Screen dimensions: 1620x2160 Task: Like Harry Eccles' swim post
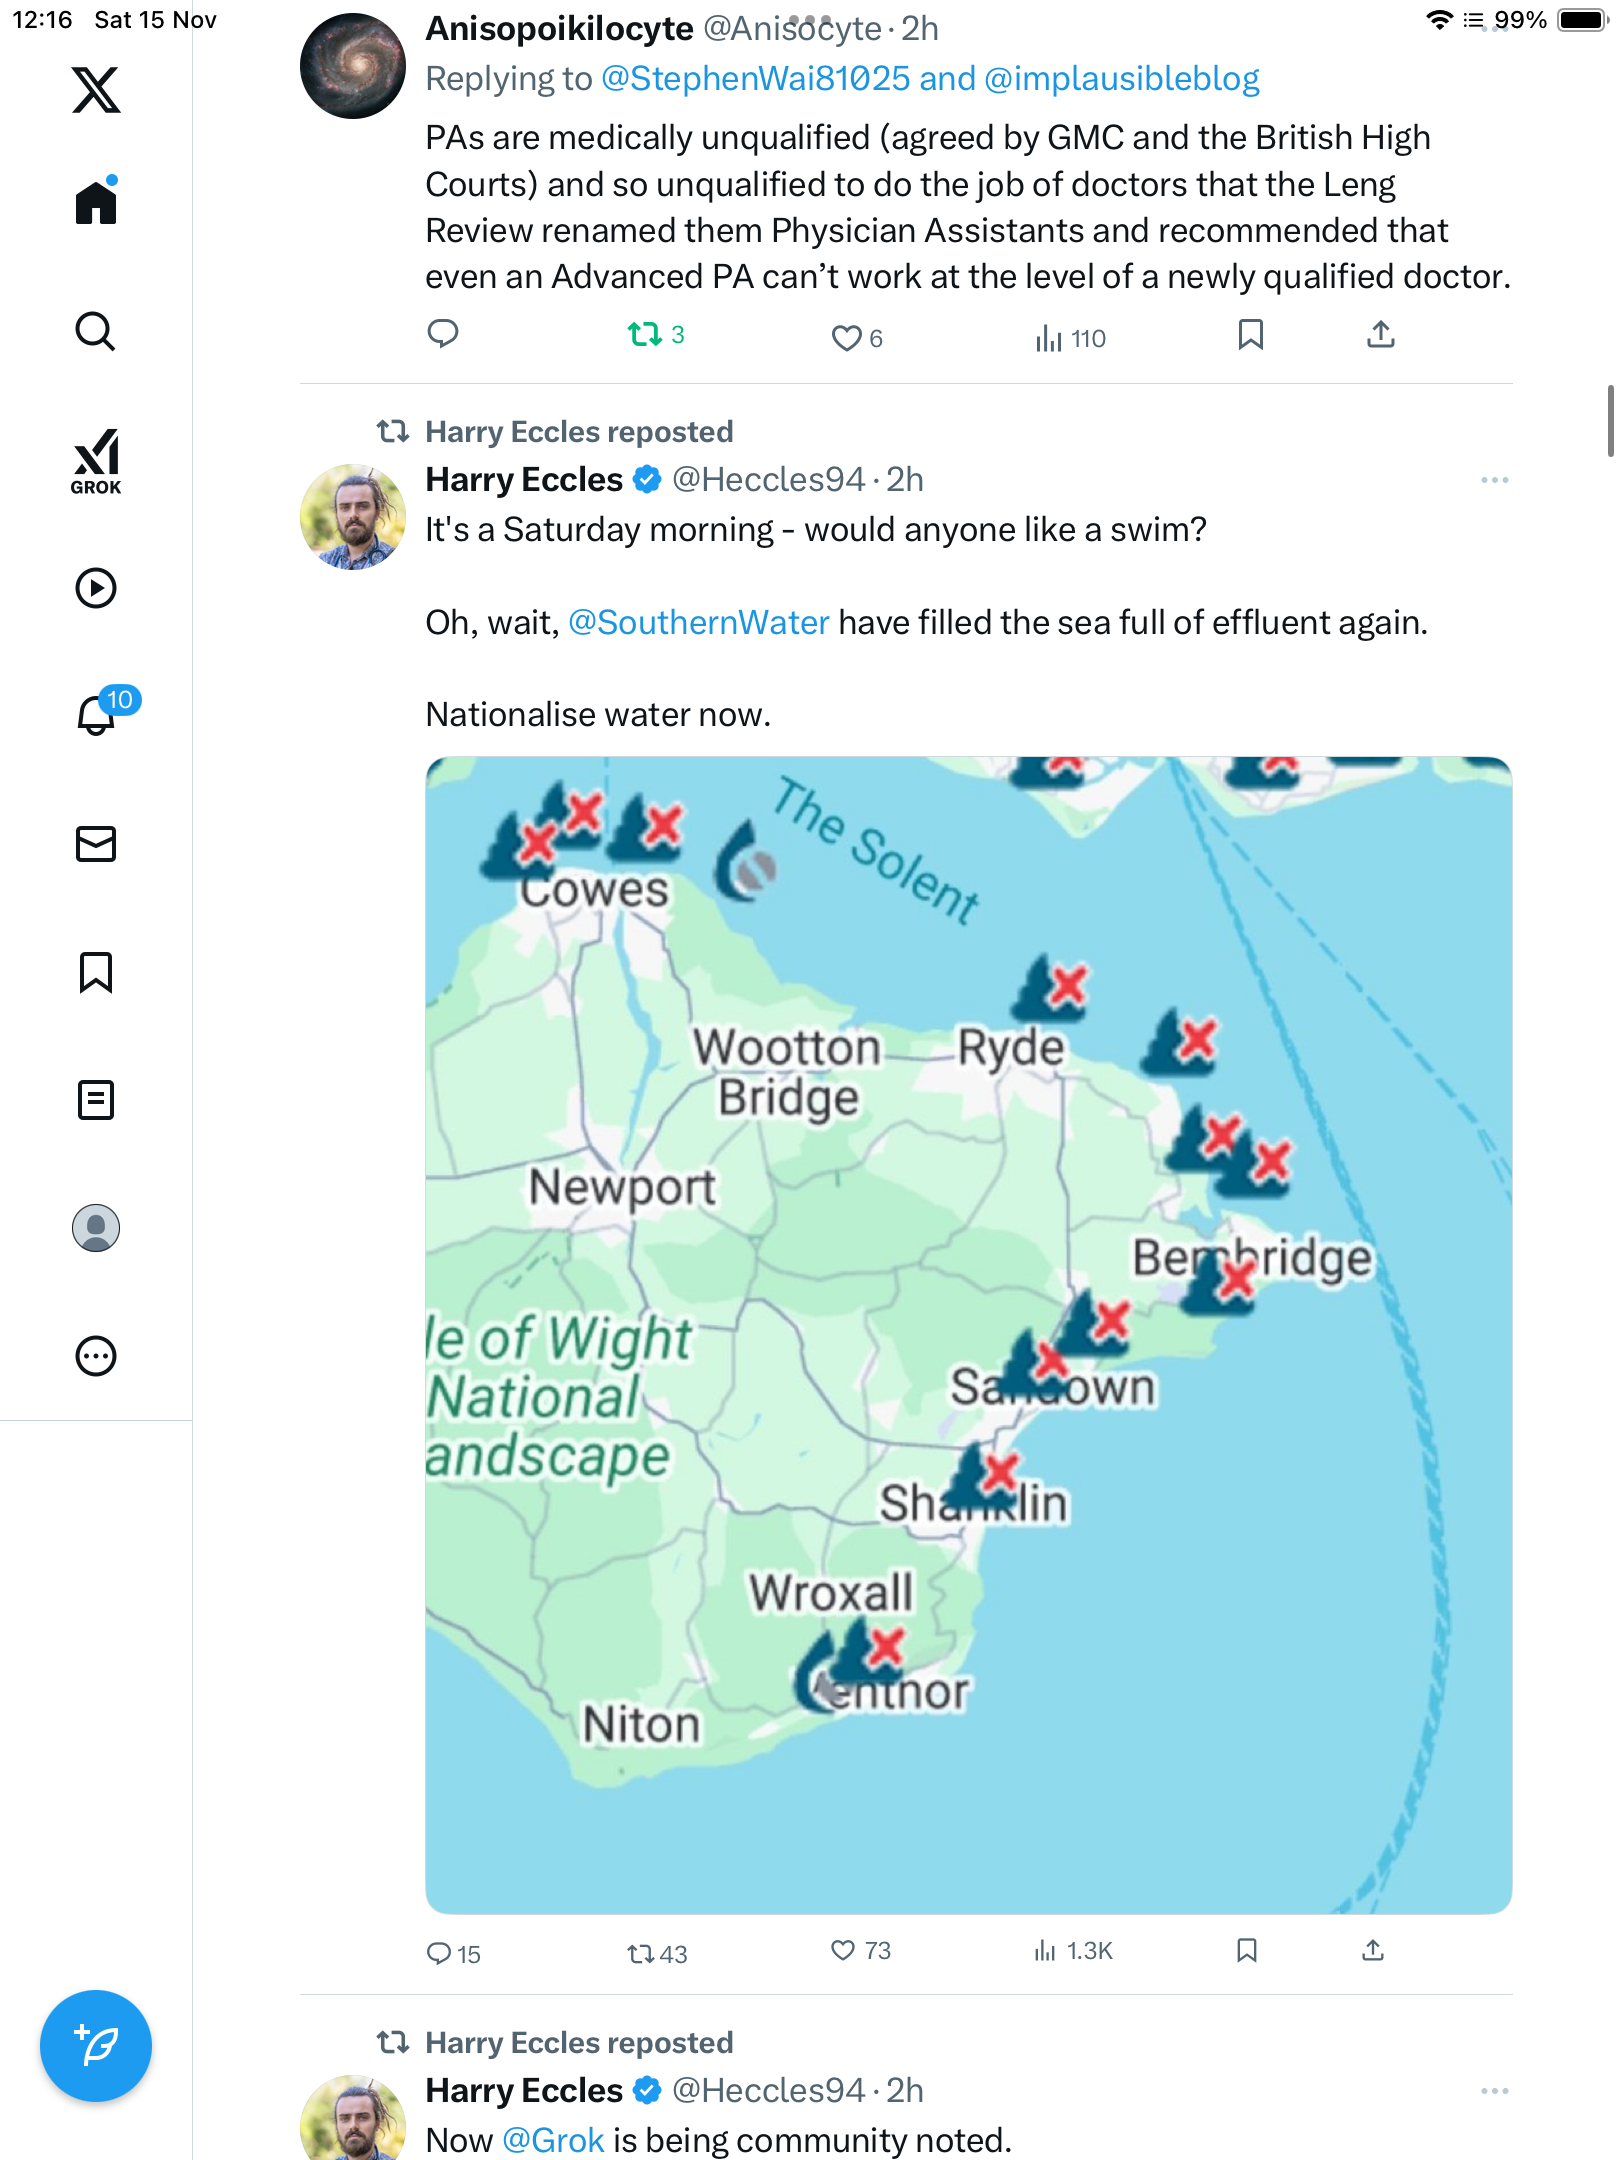[844, 1950]
